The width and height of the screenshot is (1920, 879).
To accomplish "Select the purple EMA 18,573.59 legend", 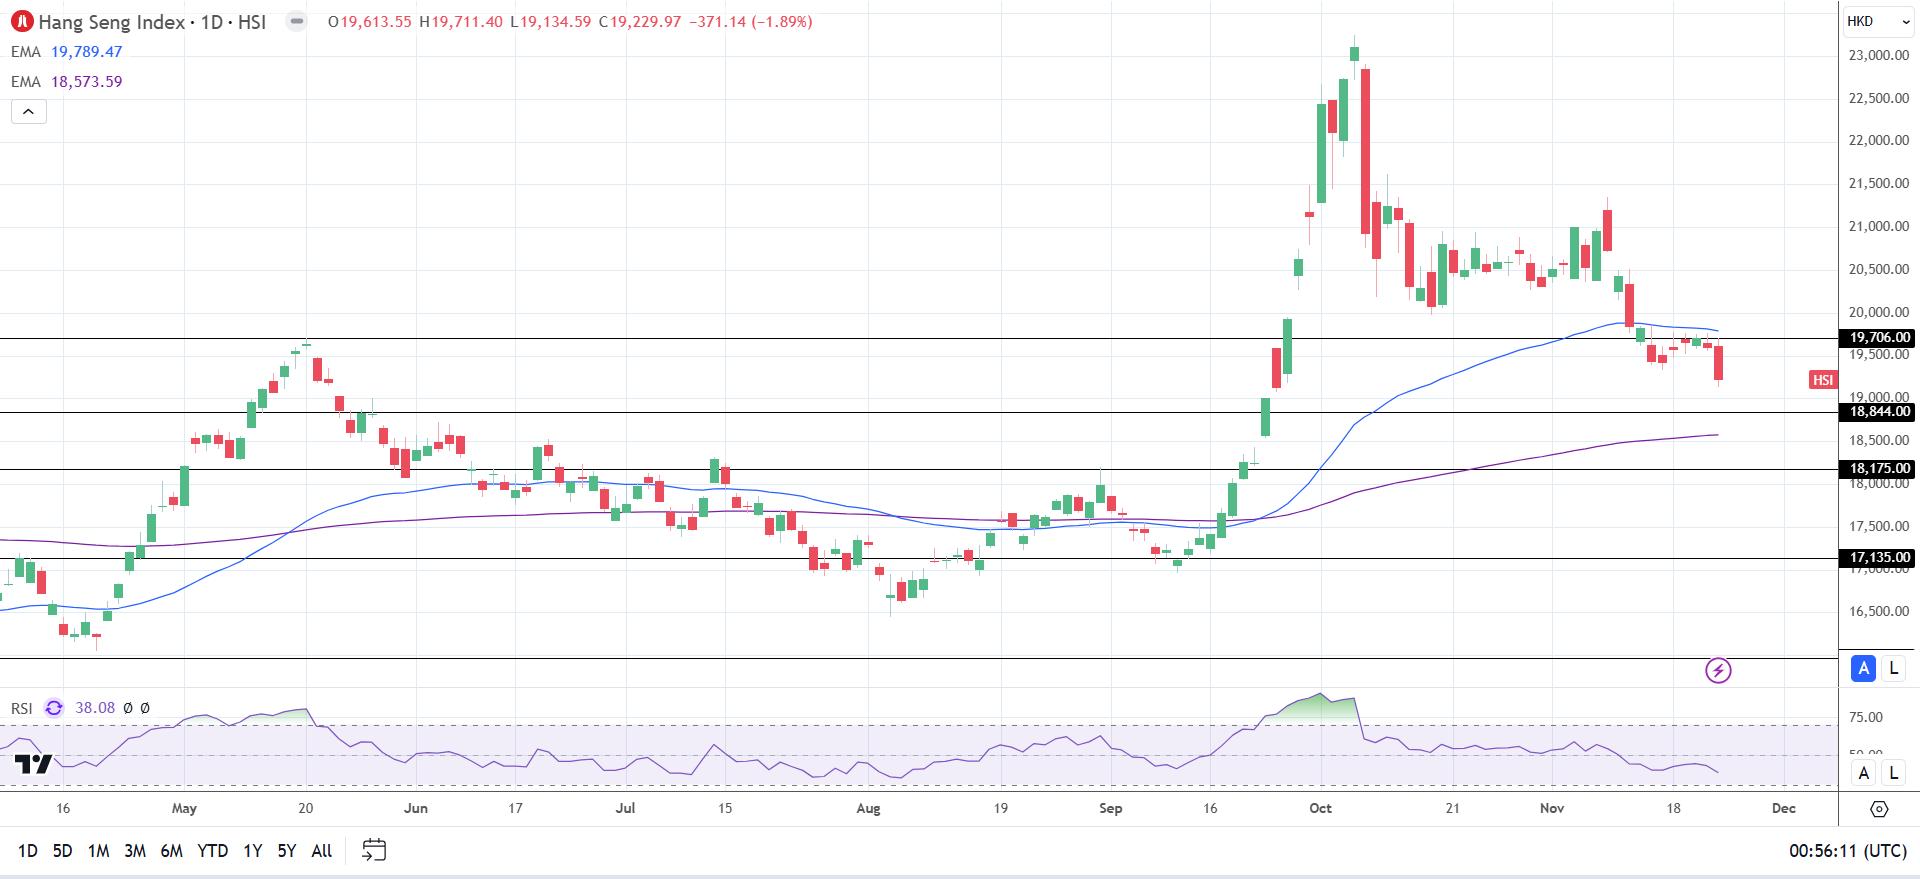I will point(67,82).
